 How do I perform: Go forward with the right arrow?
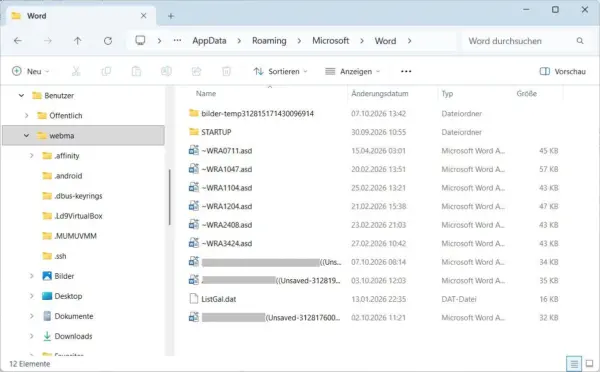tap(47, 41)
